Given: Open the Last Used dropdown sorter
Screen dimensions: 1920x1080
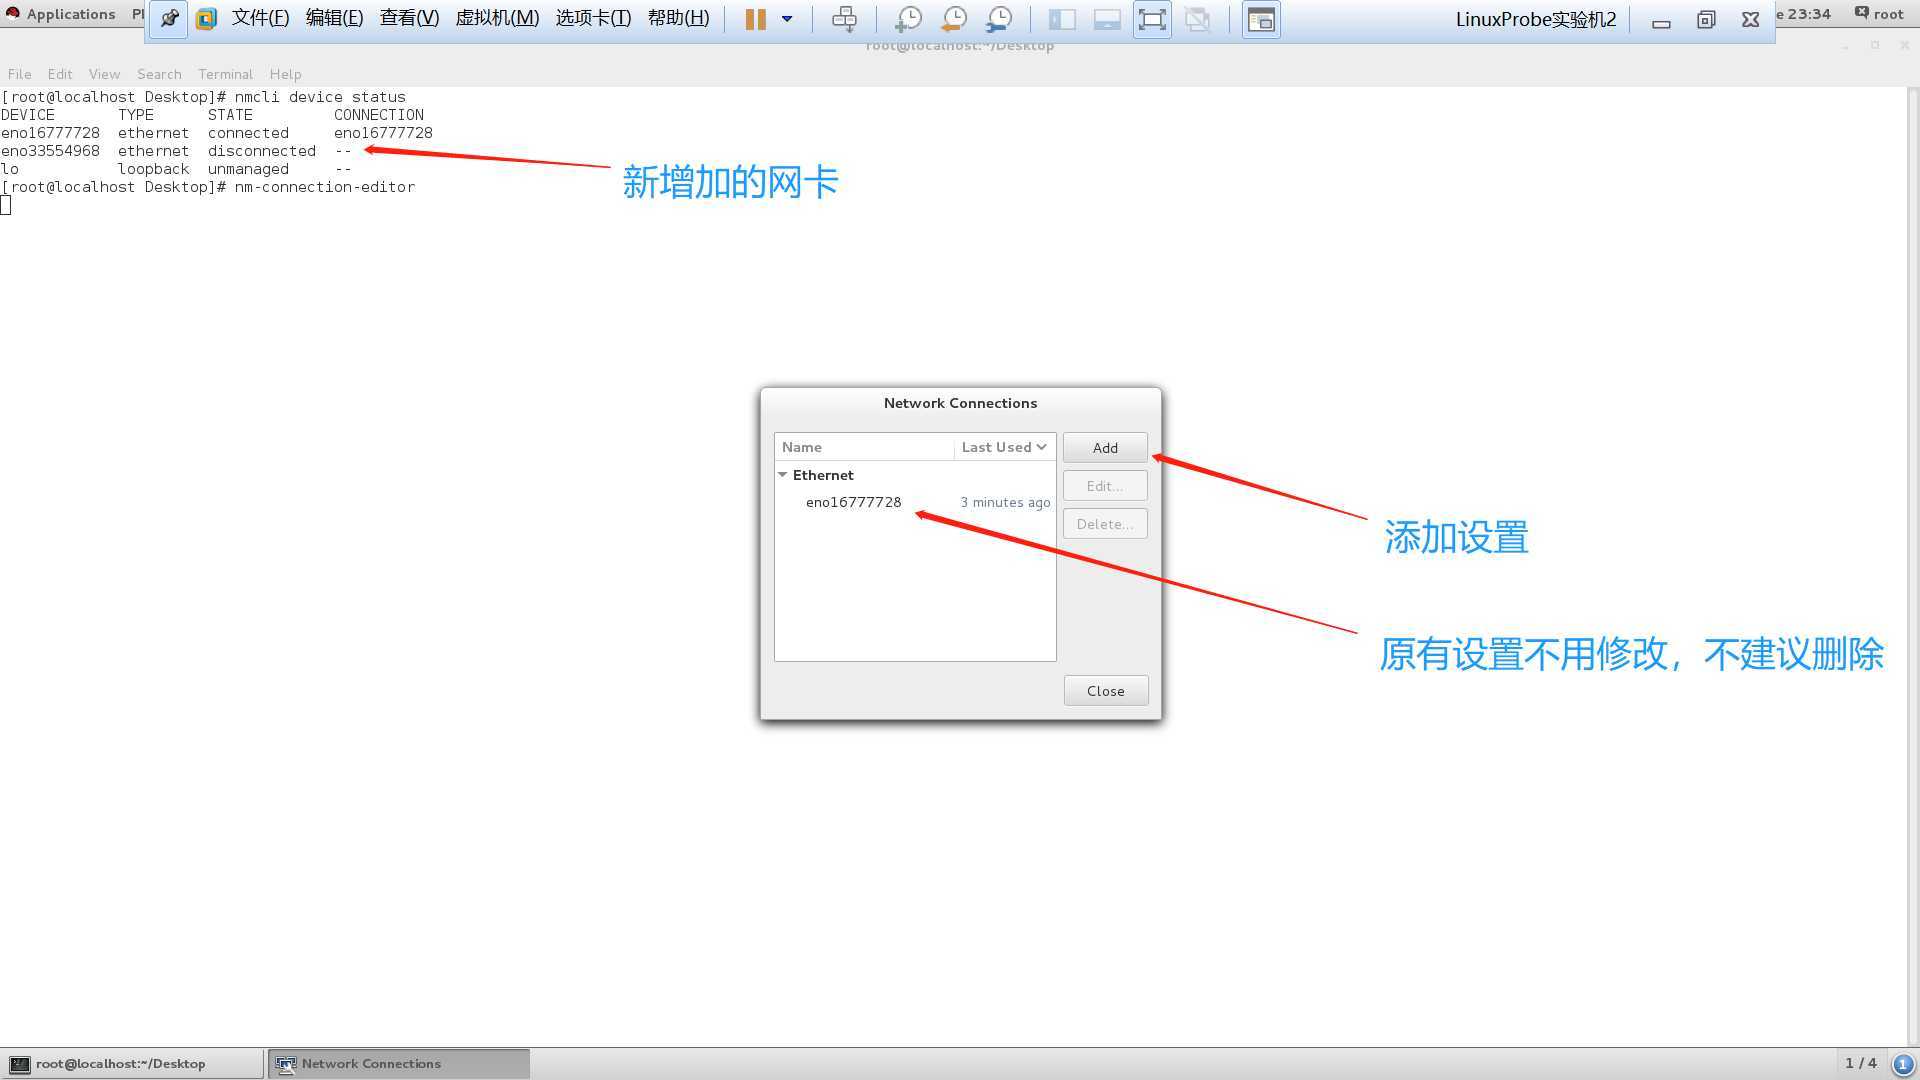Looking at the screenshot, I should [x=1004, y=447].
